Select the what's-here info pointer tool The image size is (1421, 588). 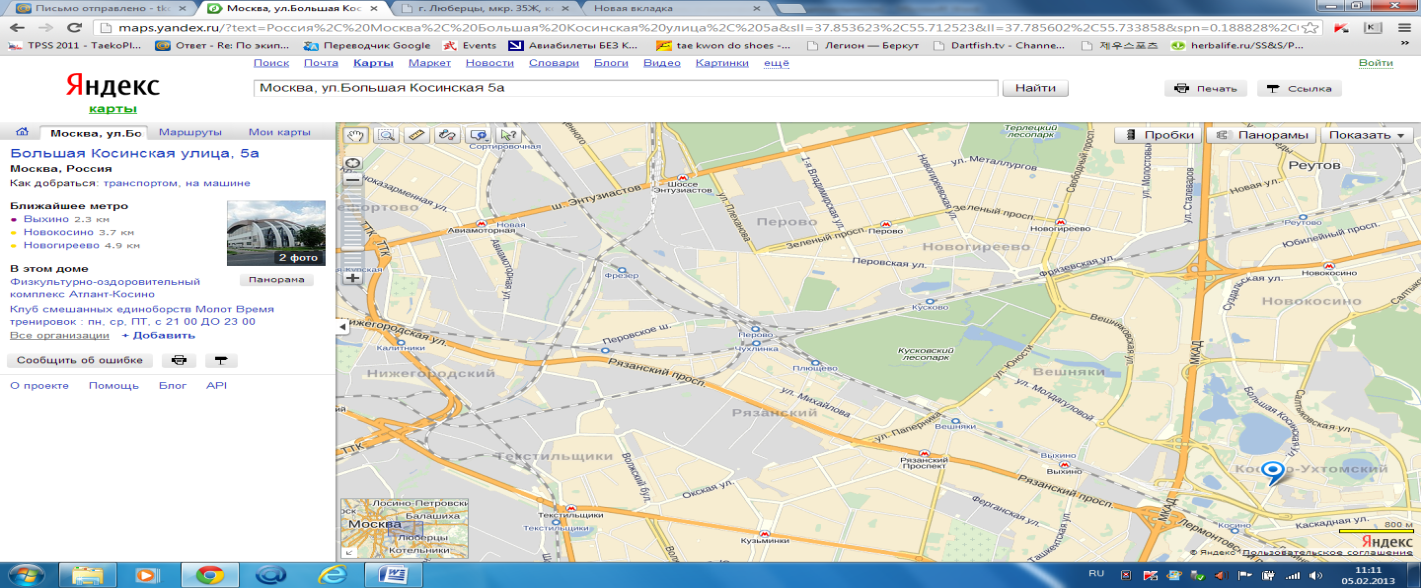tap(509, 134)
